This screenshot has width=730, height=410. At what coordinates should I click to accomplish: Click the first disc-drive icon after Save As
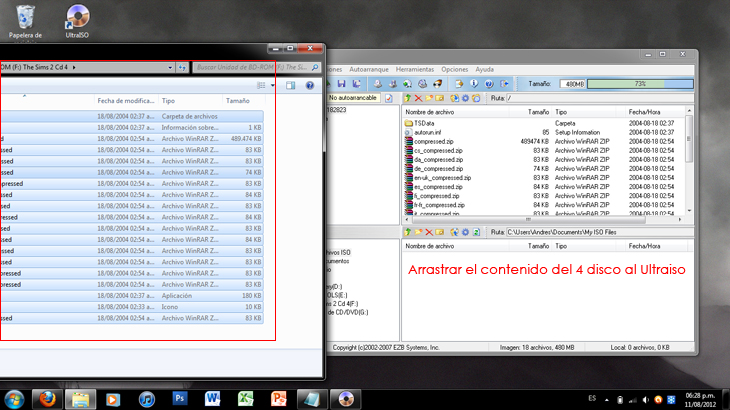[x=378, y=84]
